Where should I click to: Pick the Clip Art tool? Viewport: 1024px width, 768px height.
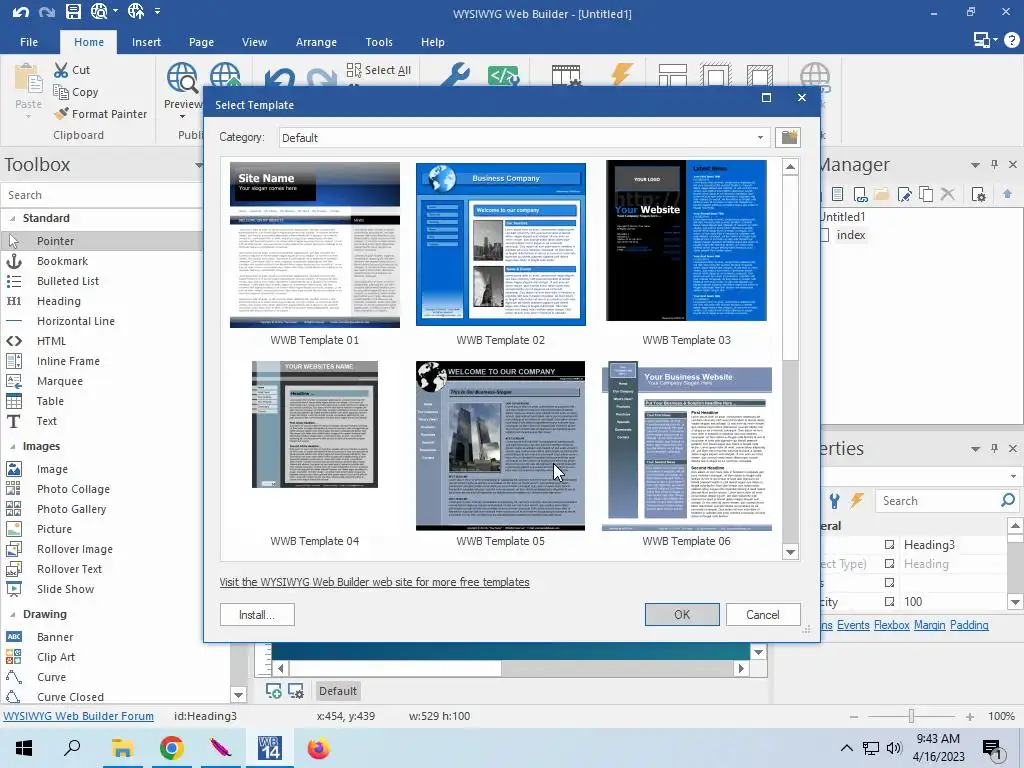click(56, 657)
